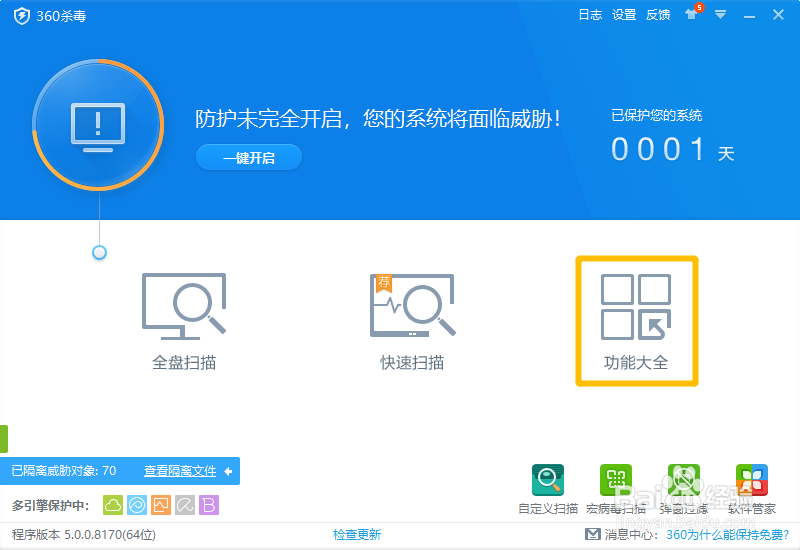This screenshot has height=550, width=800.
Task: Click 已隔离威胁对象: 70 text
Action: coord(64,470)
